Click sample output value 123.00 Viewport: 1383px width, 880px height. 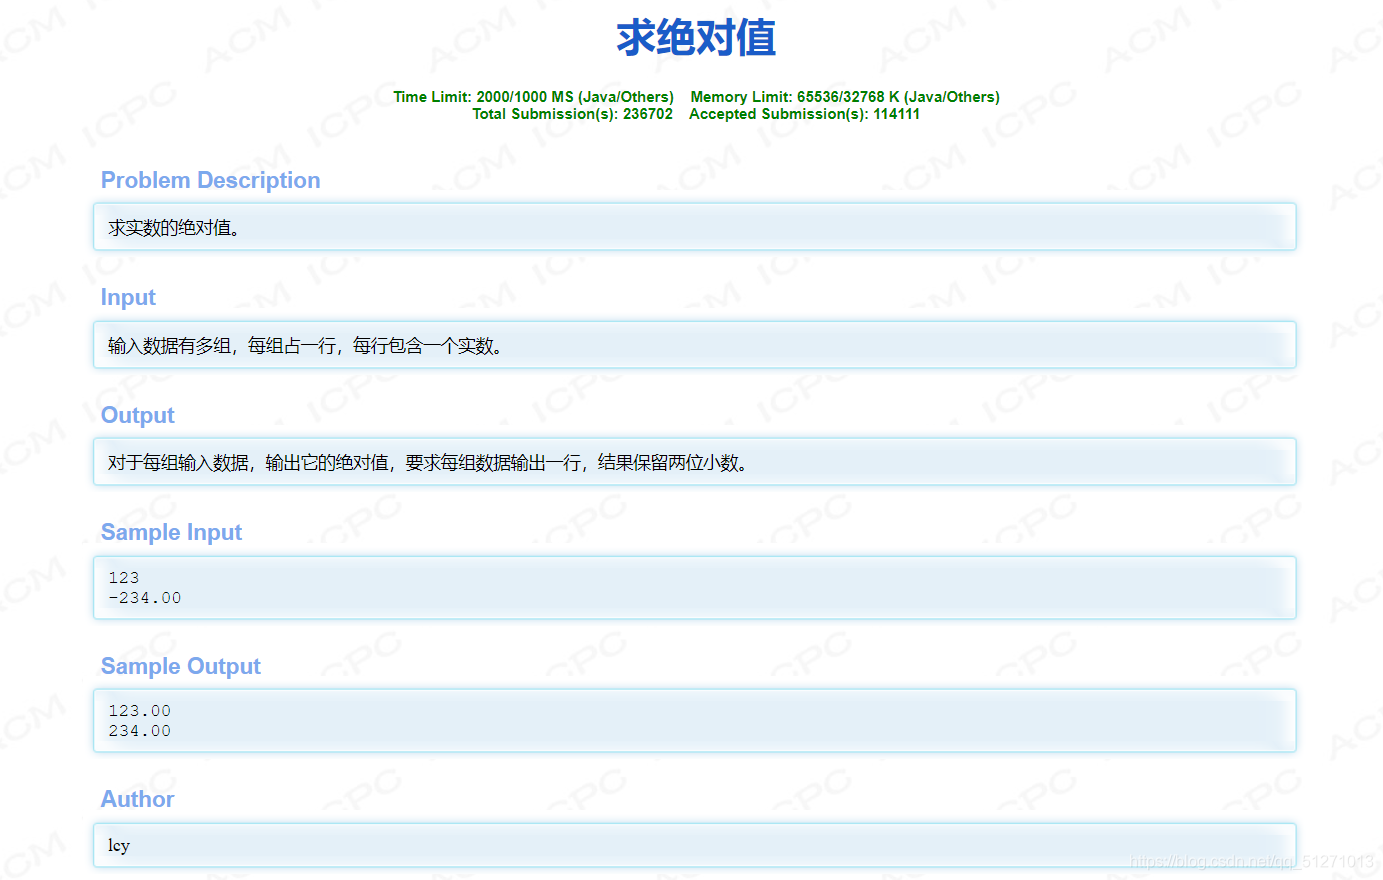point(140,711)
